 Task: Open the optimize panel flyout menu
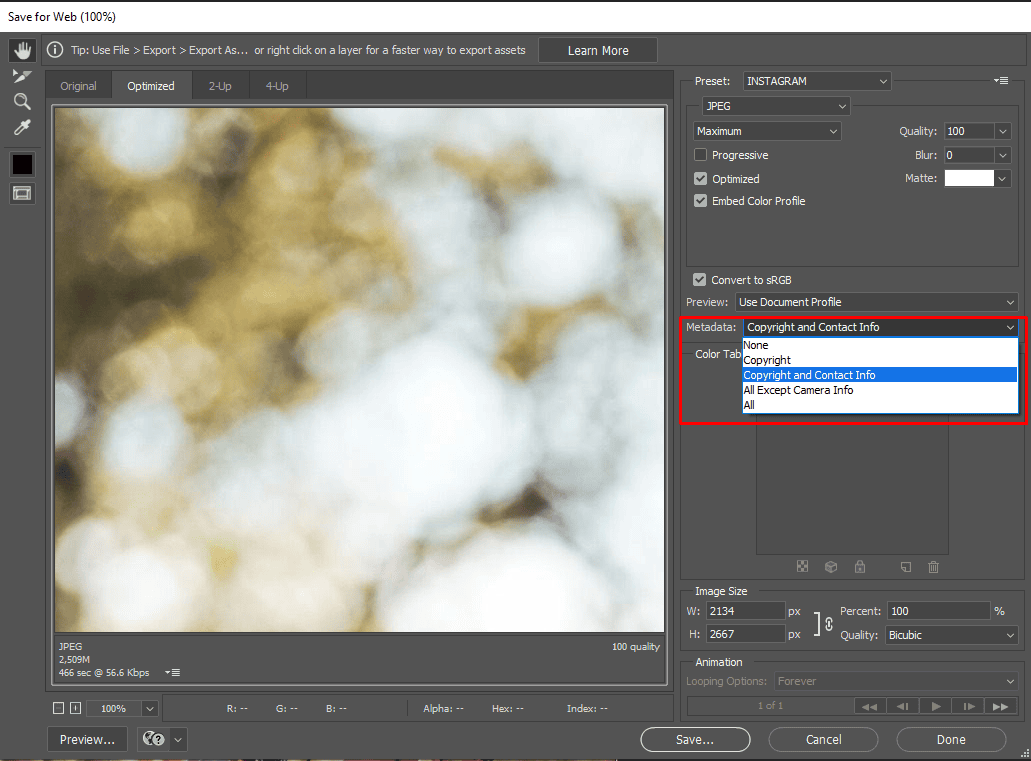[1000, 81]
